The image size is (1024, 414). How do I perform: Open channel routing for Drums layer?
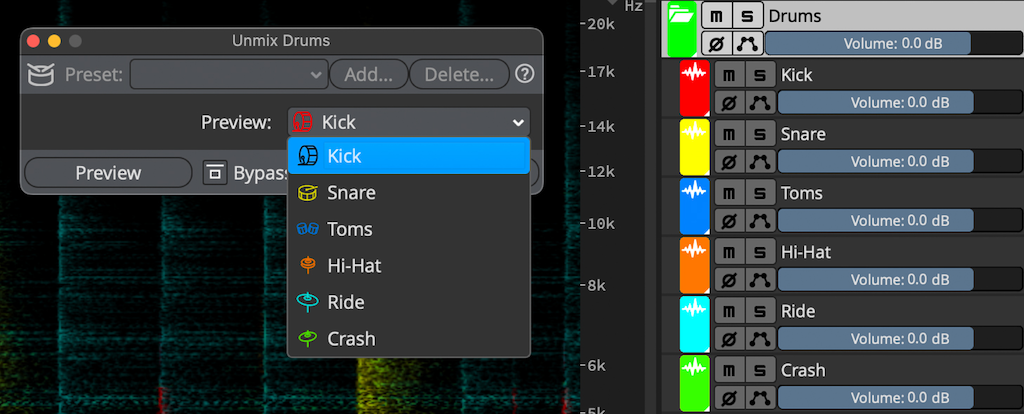coord(747,44)
